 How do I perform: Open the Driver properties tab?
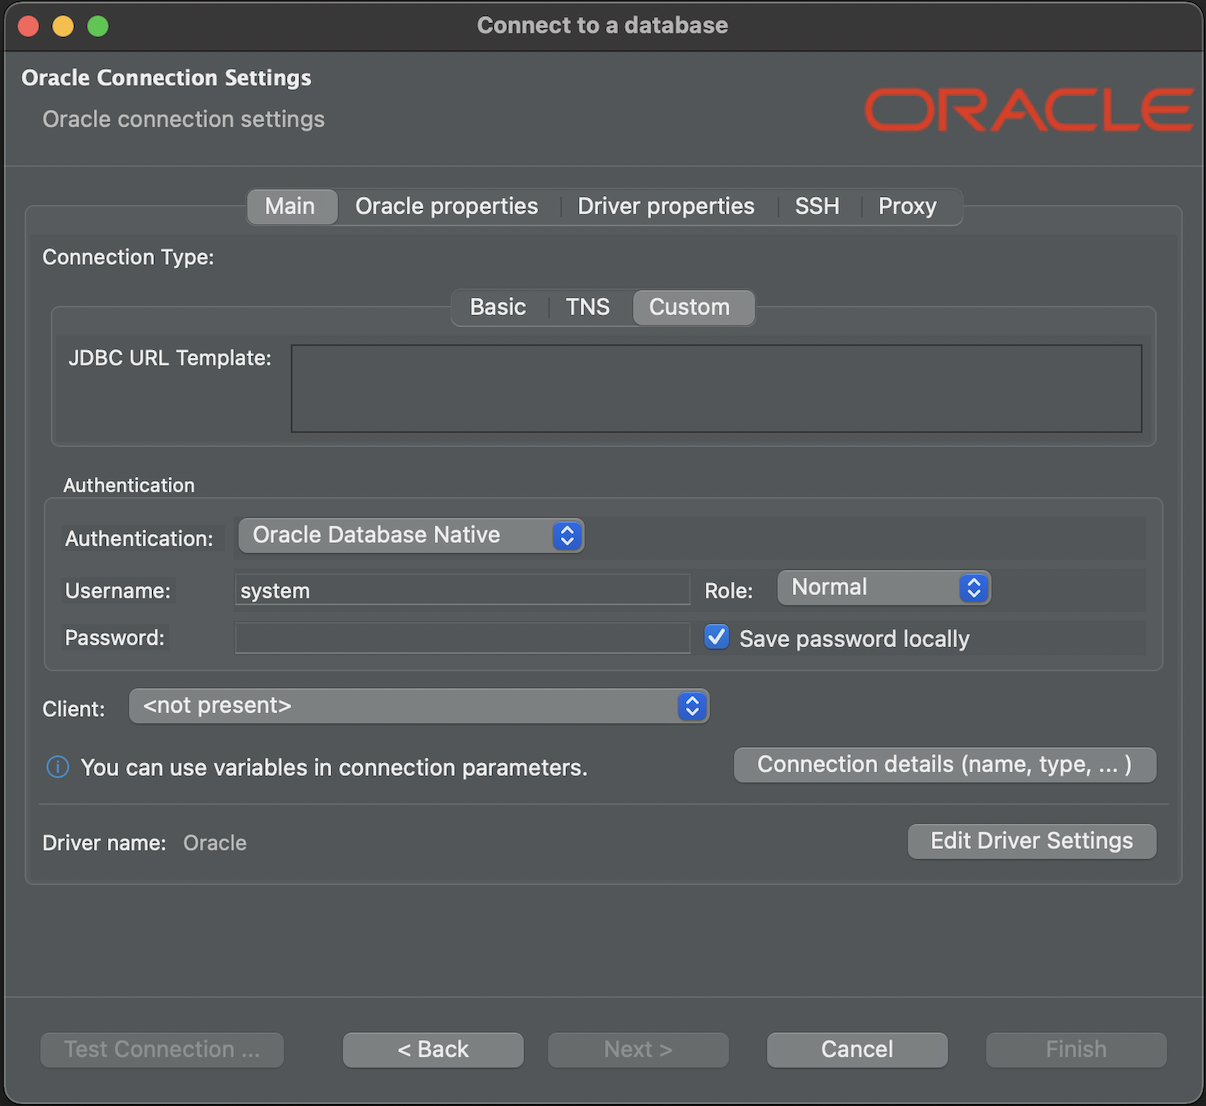tap(666, 206)
